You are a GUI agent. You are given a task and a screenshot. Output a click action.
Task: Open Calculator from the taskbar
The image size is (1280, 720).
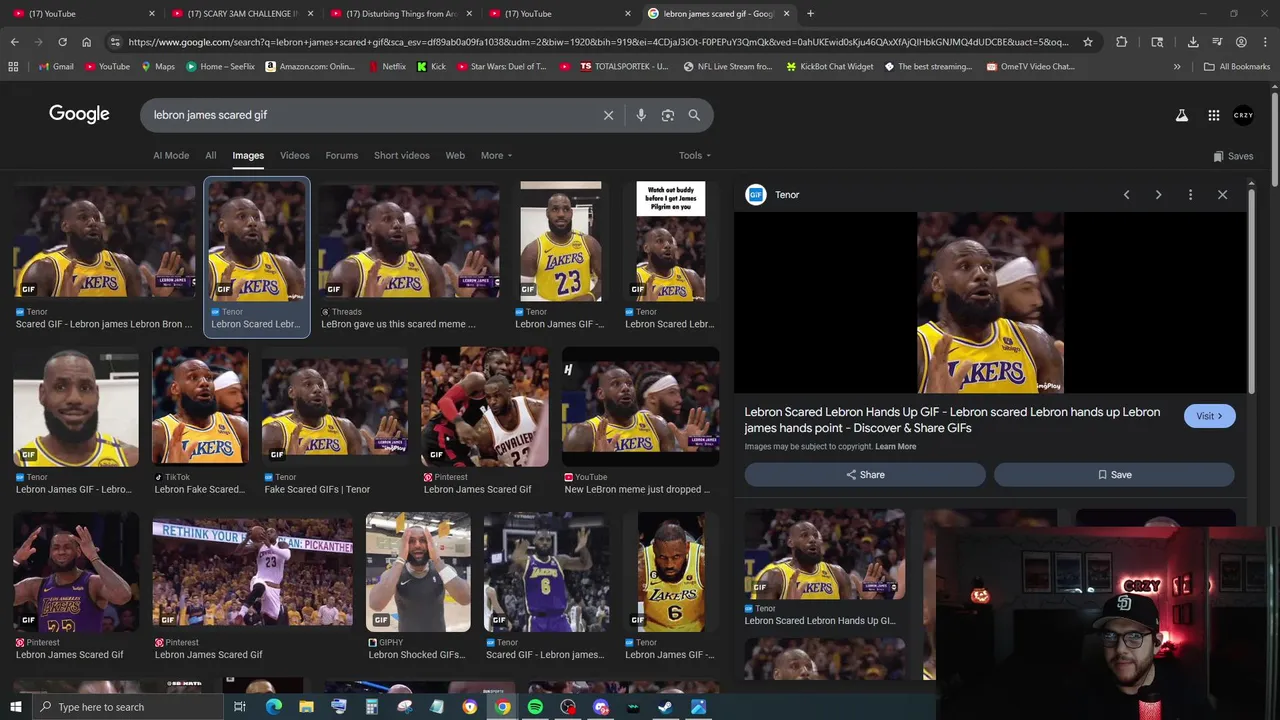pyautogui.click(x=371, y=707)
